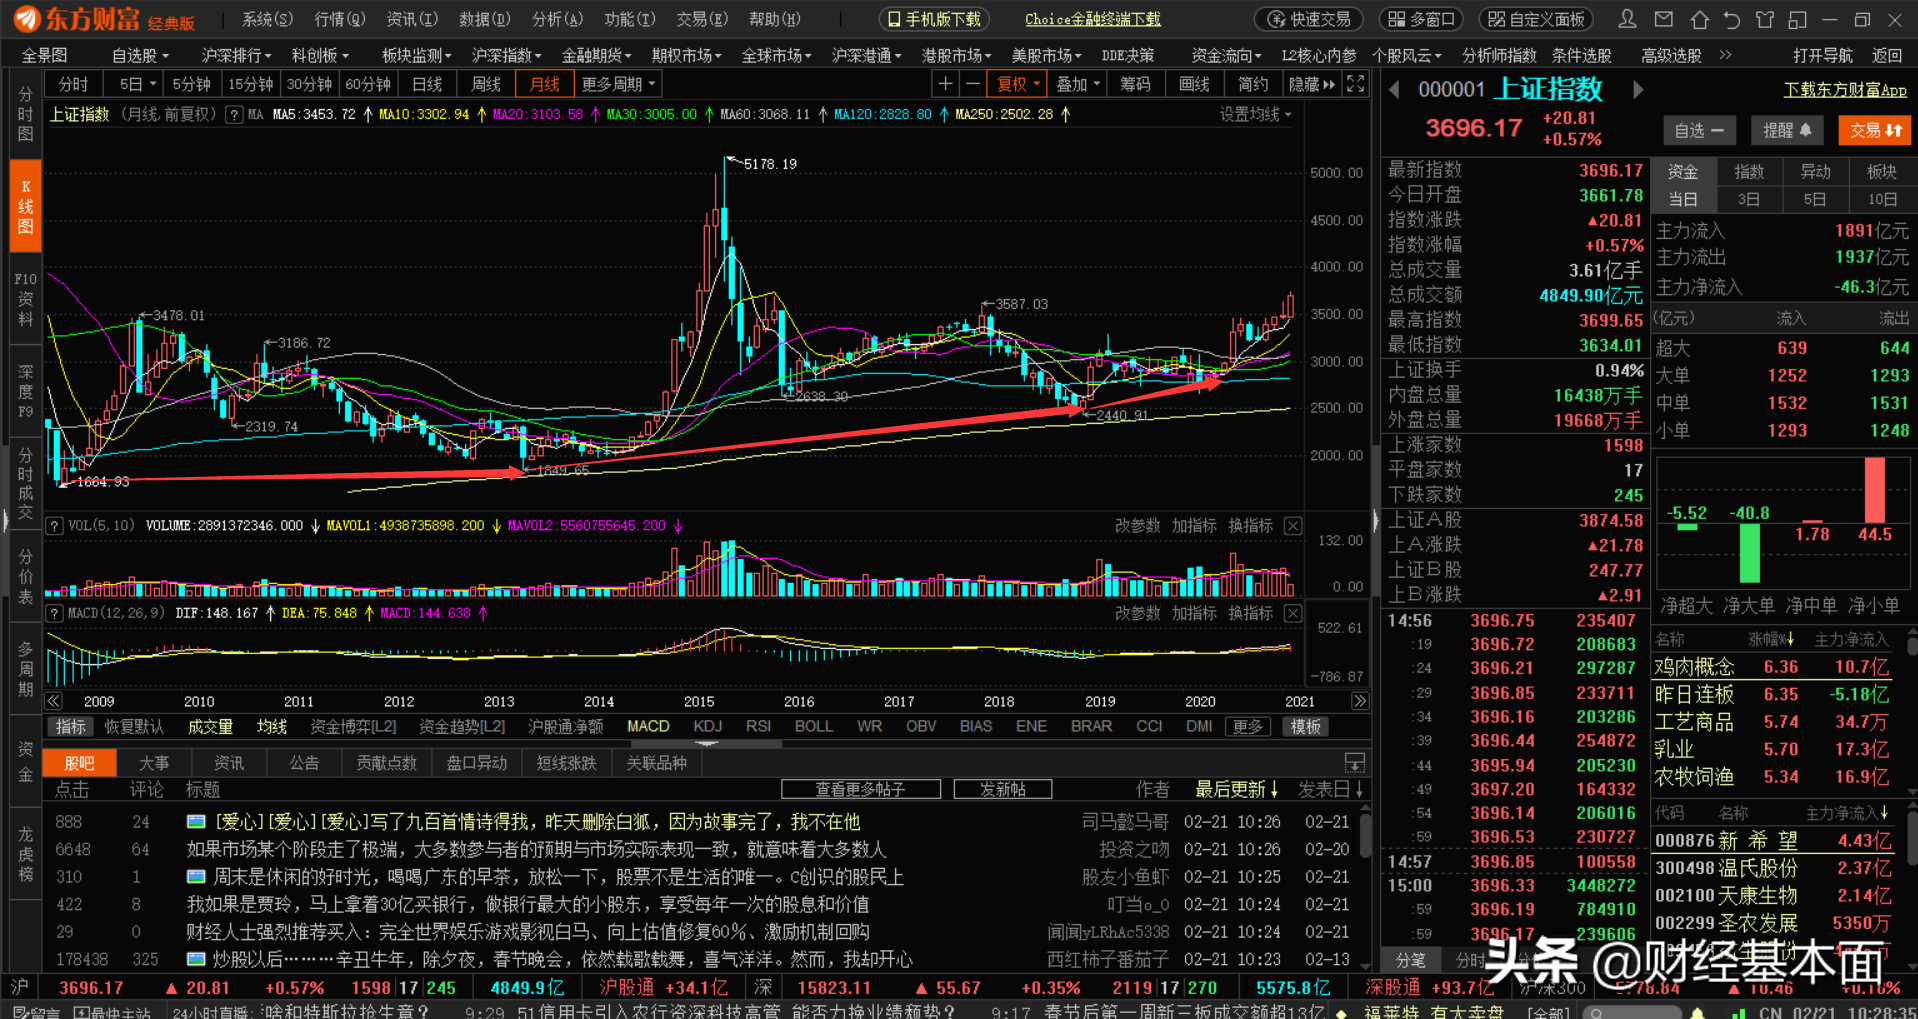The width and height of the screenshot is (1918, 1019).
Task: Open the skin theme shirt icon
Action: pyautogui.click(x=1765, y=19)
